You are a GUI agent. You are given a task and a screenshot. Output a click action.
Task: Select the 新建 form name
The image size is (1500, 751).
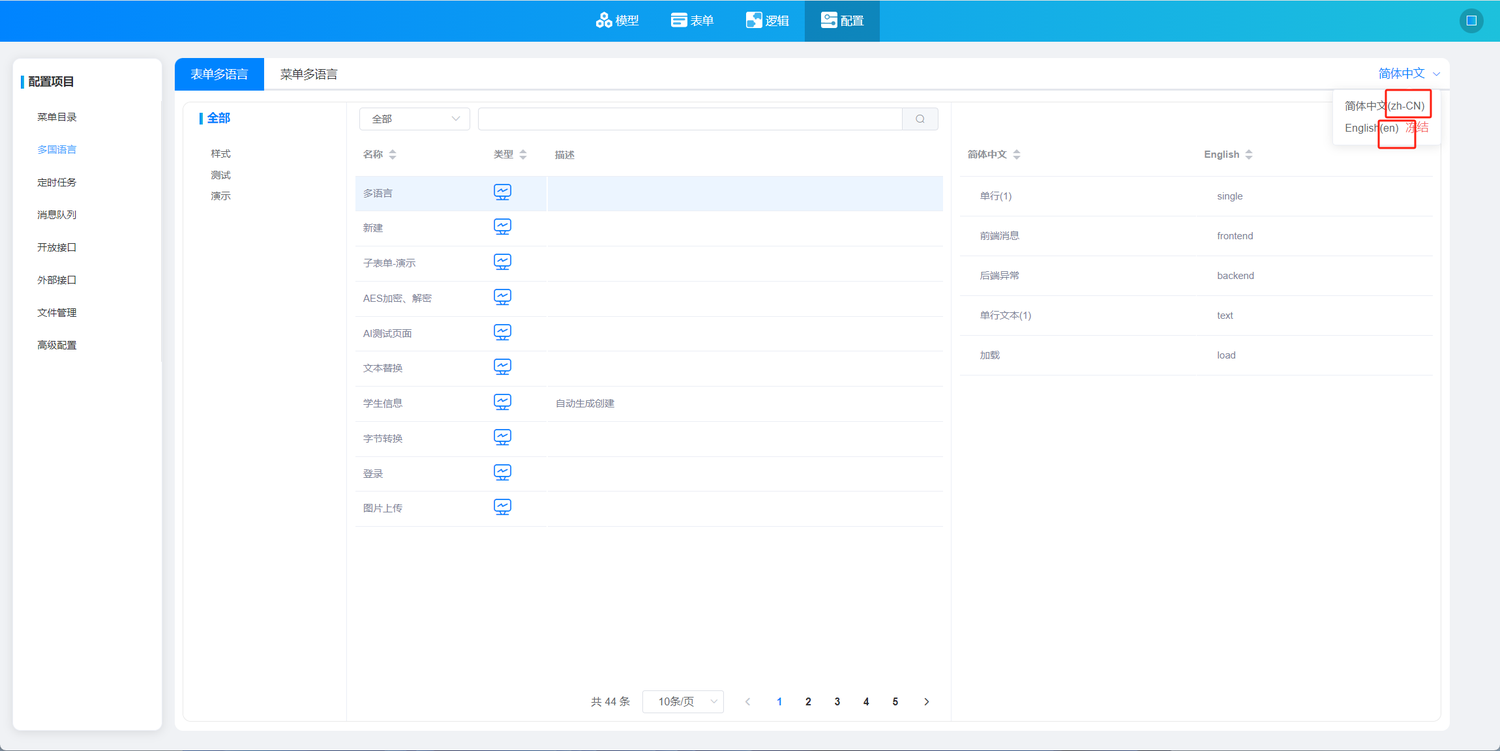tap(373, 228)
